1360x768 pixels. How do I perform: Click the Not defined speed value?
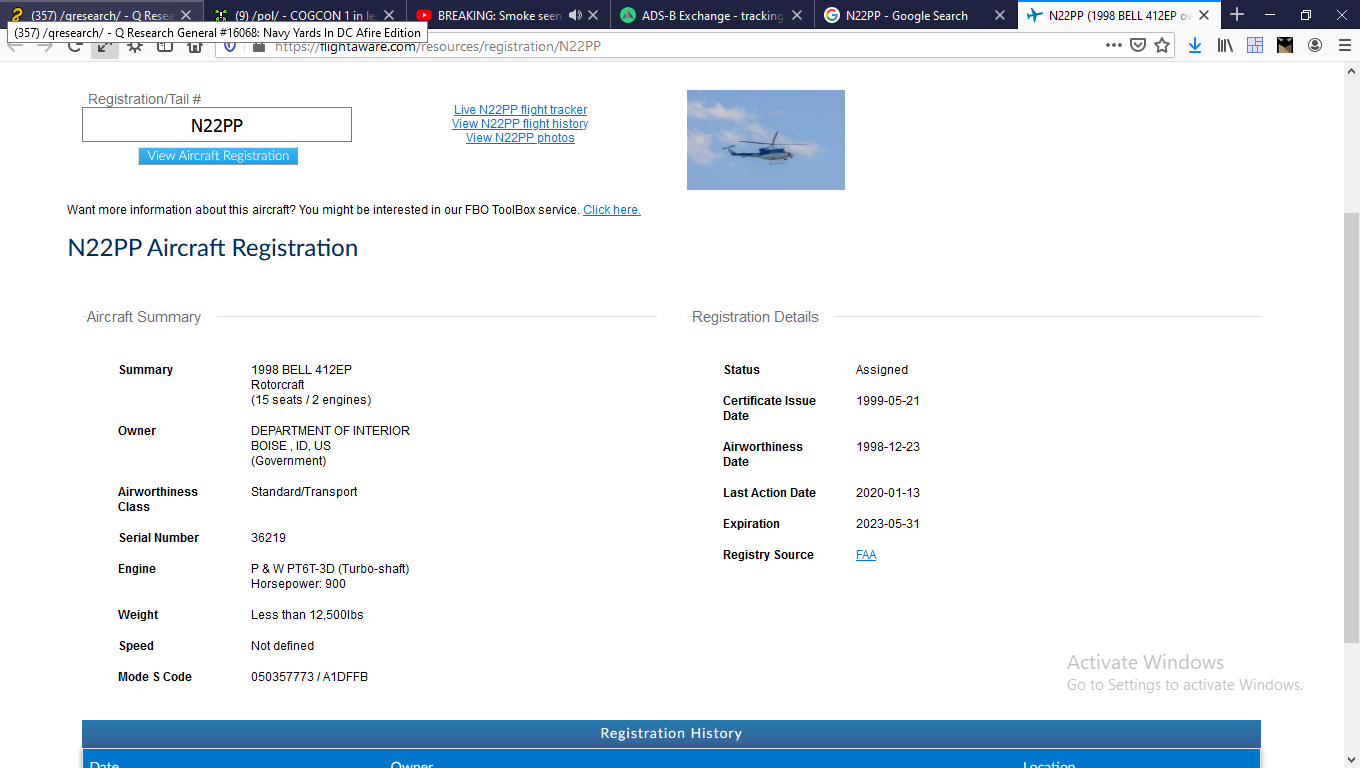tap(282, 646)
